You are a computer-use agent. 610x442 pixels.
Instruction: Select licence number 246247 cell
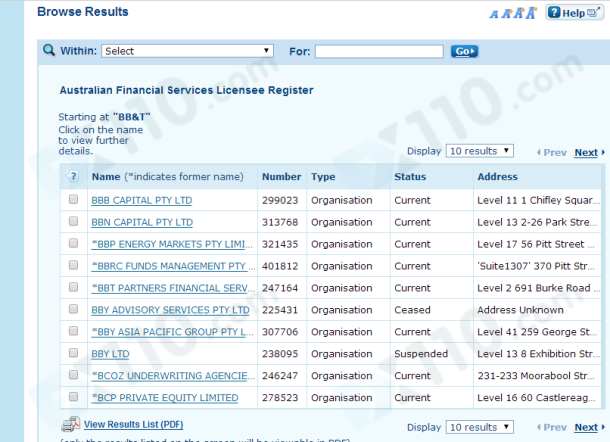280,376
